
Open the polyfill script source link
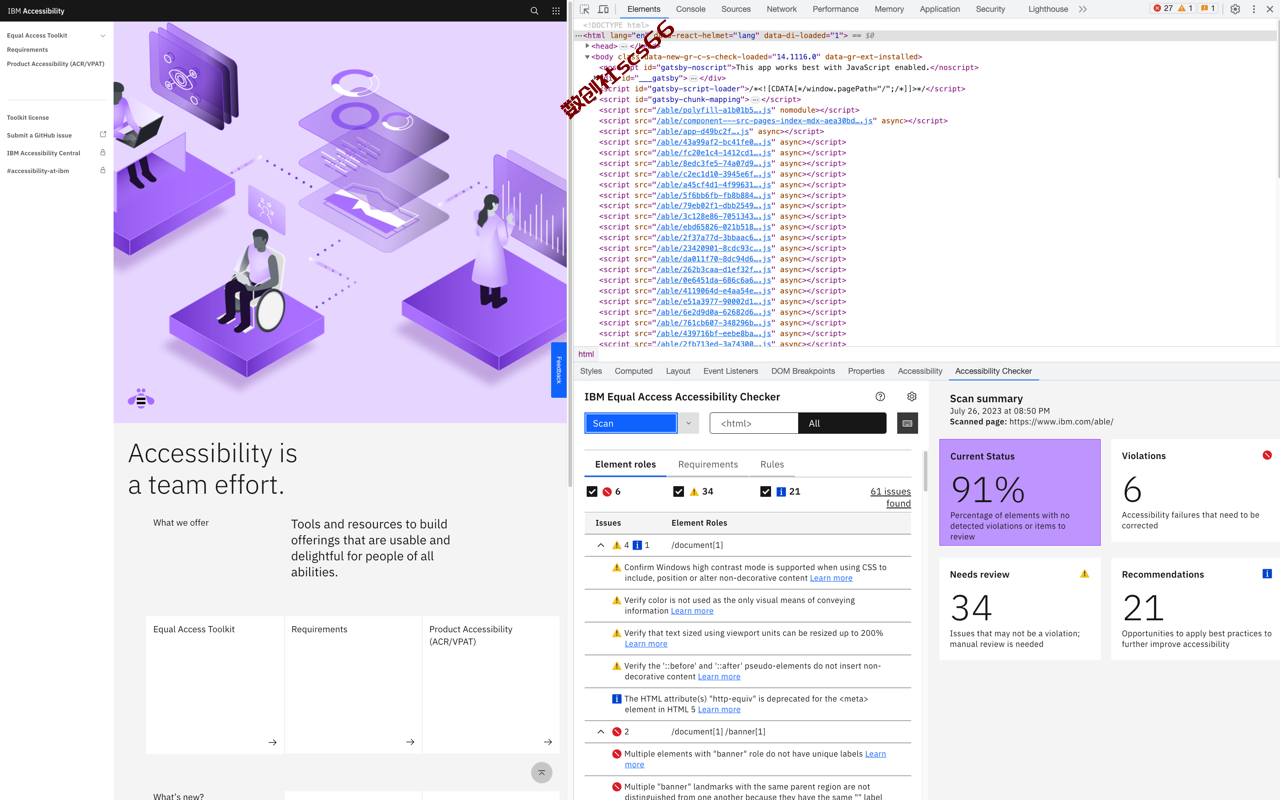tap(714, 110)
